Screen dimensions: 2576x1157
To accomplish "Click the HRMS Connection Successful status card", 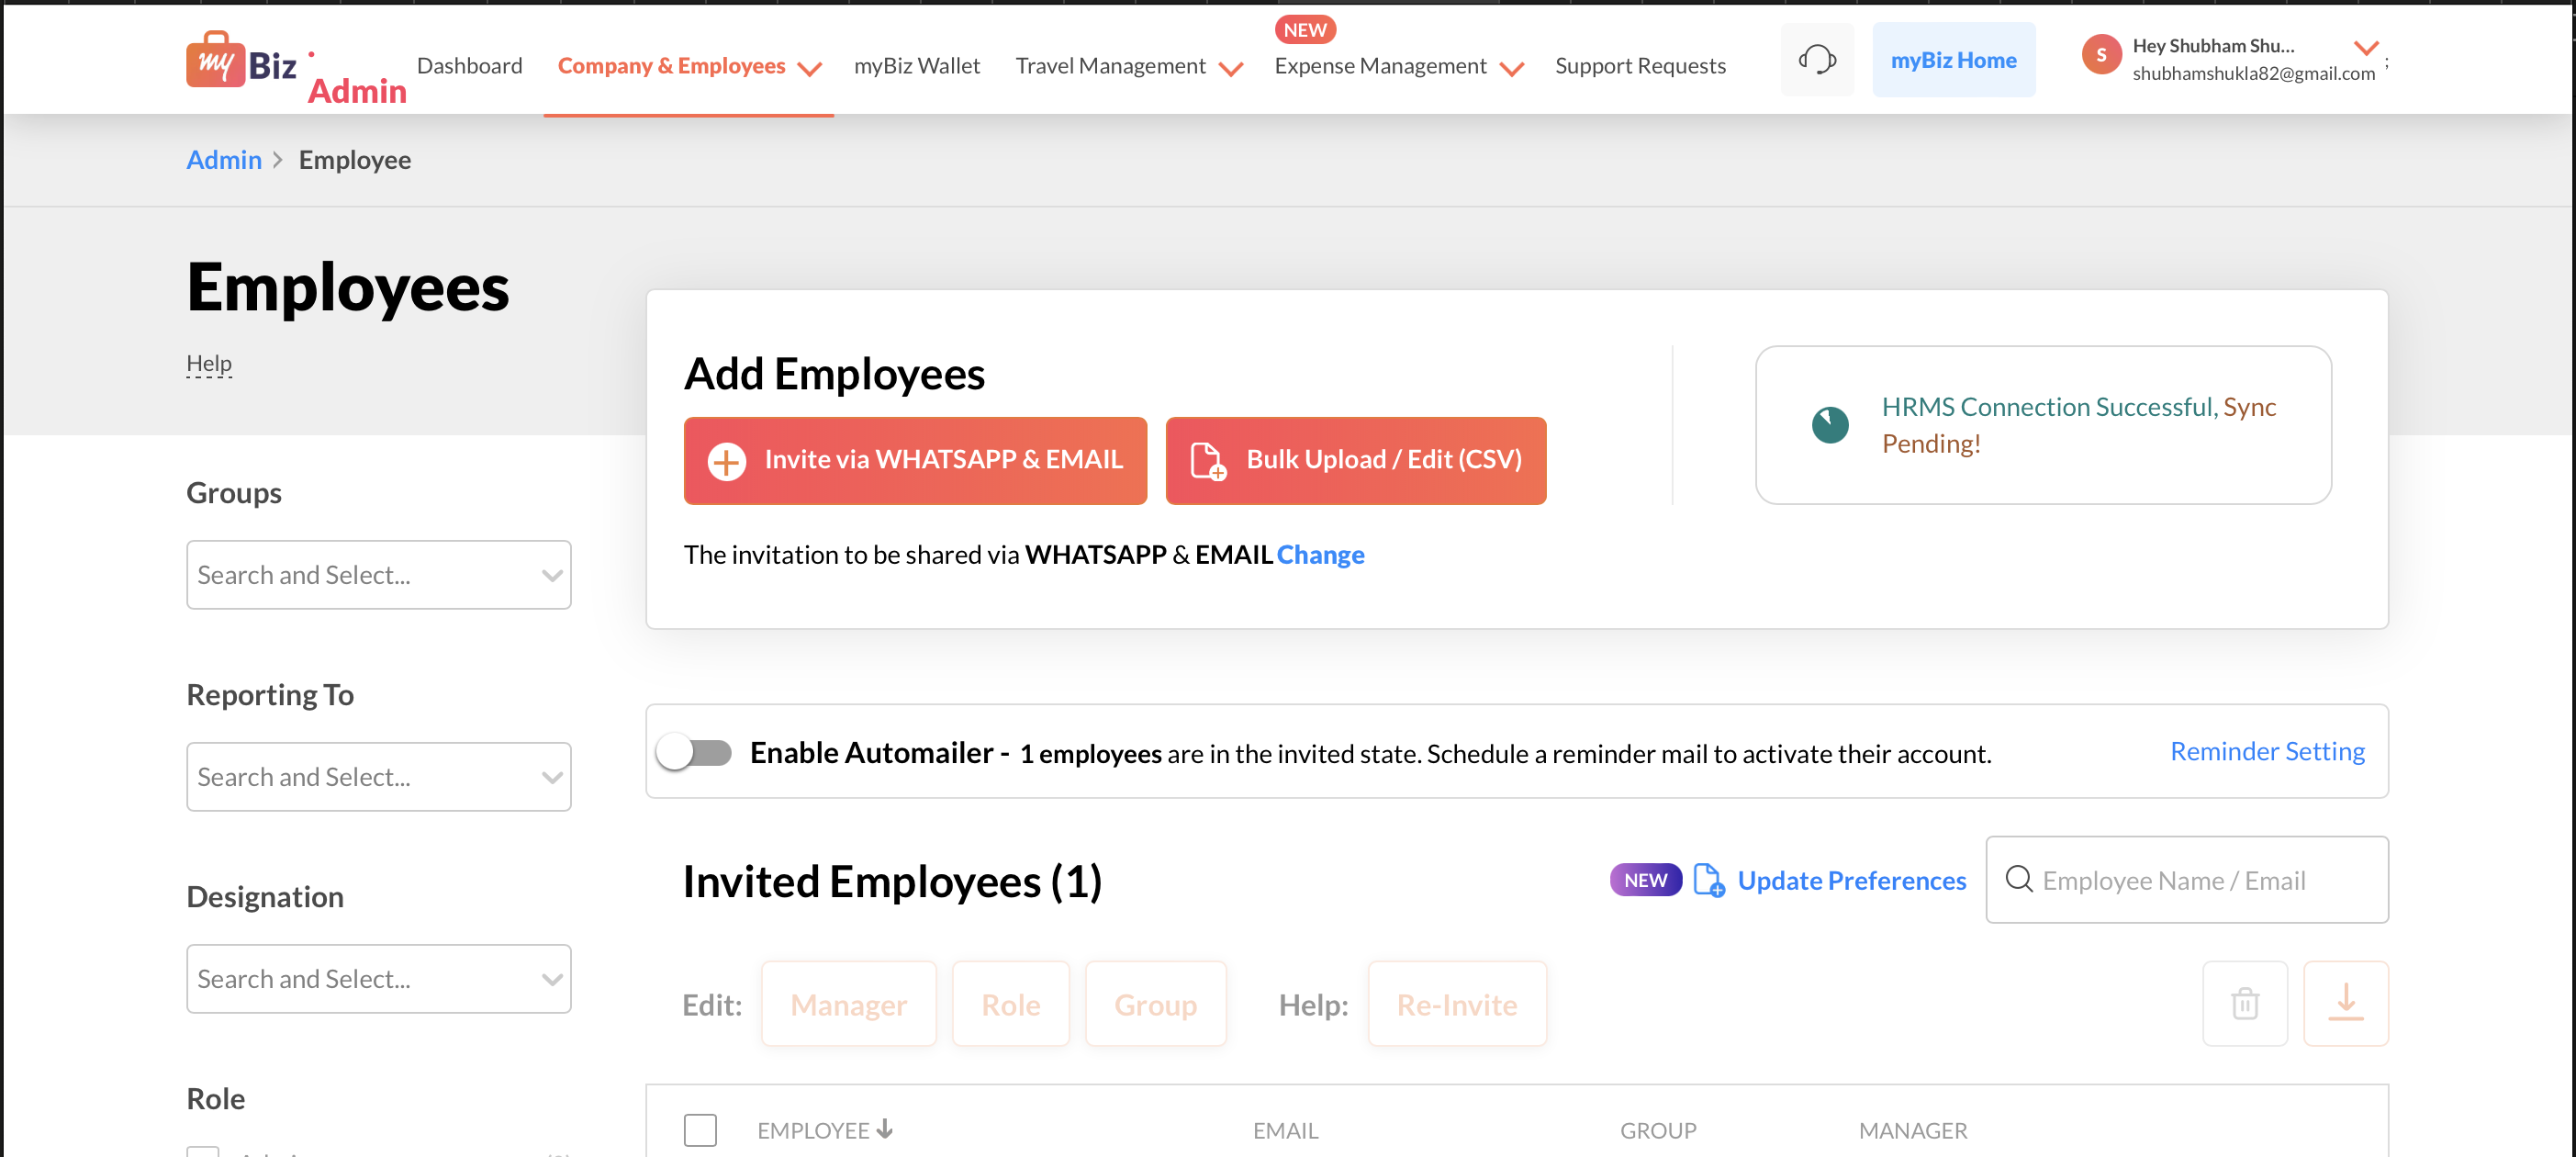I will click(2043, 425).
